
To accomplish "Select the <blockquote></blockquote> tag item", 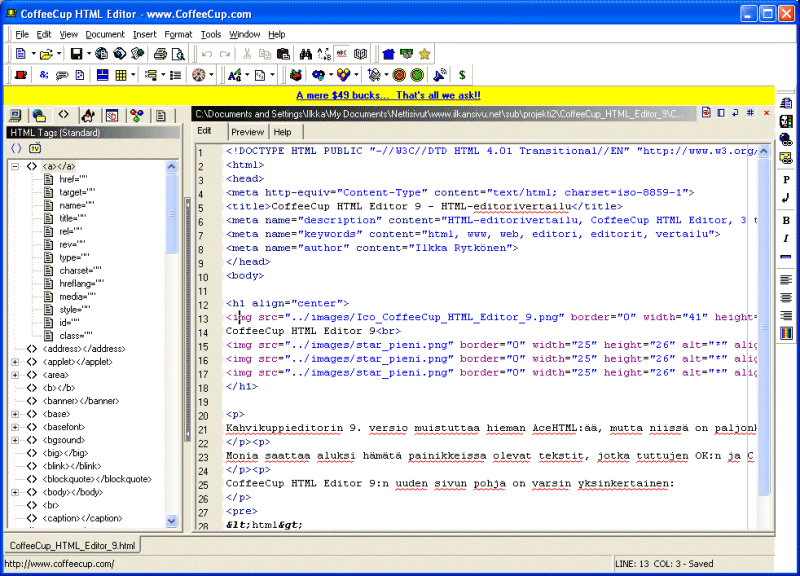I will [x=97, y=479].
